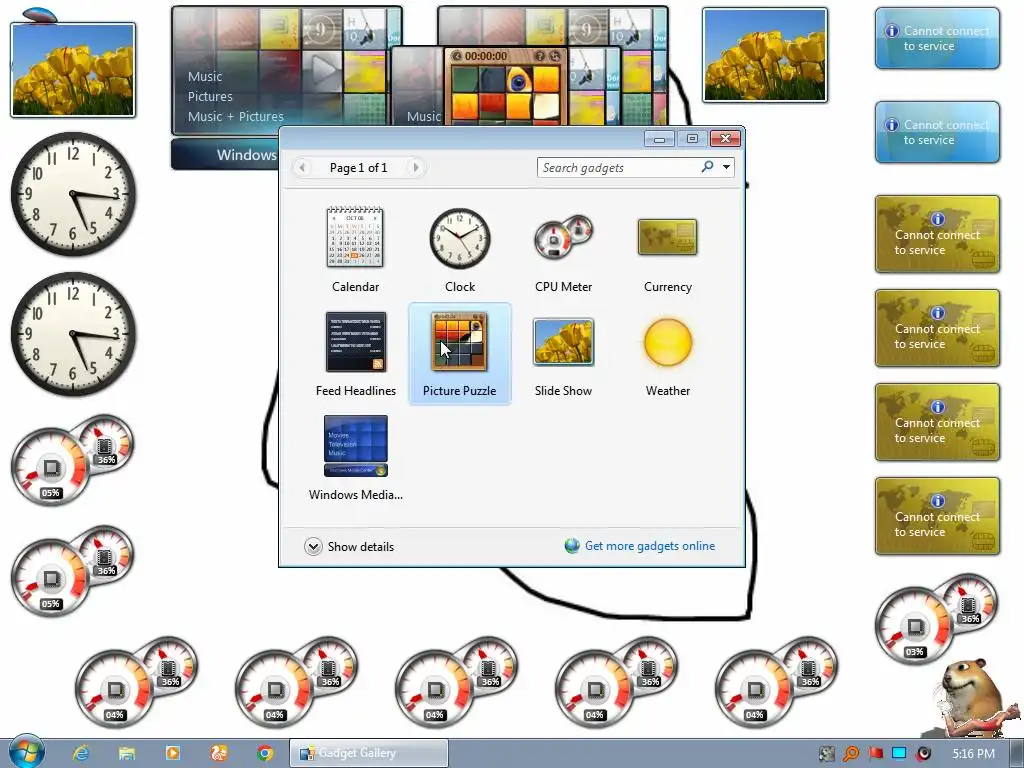Open the speaker audio icon in the system tray

(x=923, y=754)
